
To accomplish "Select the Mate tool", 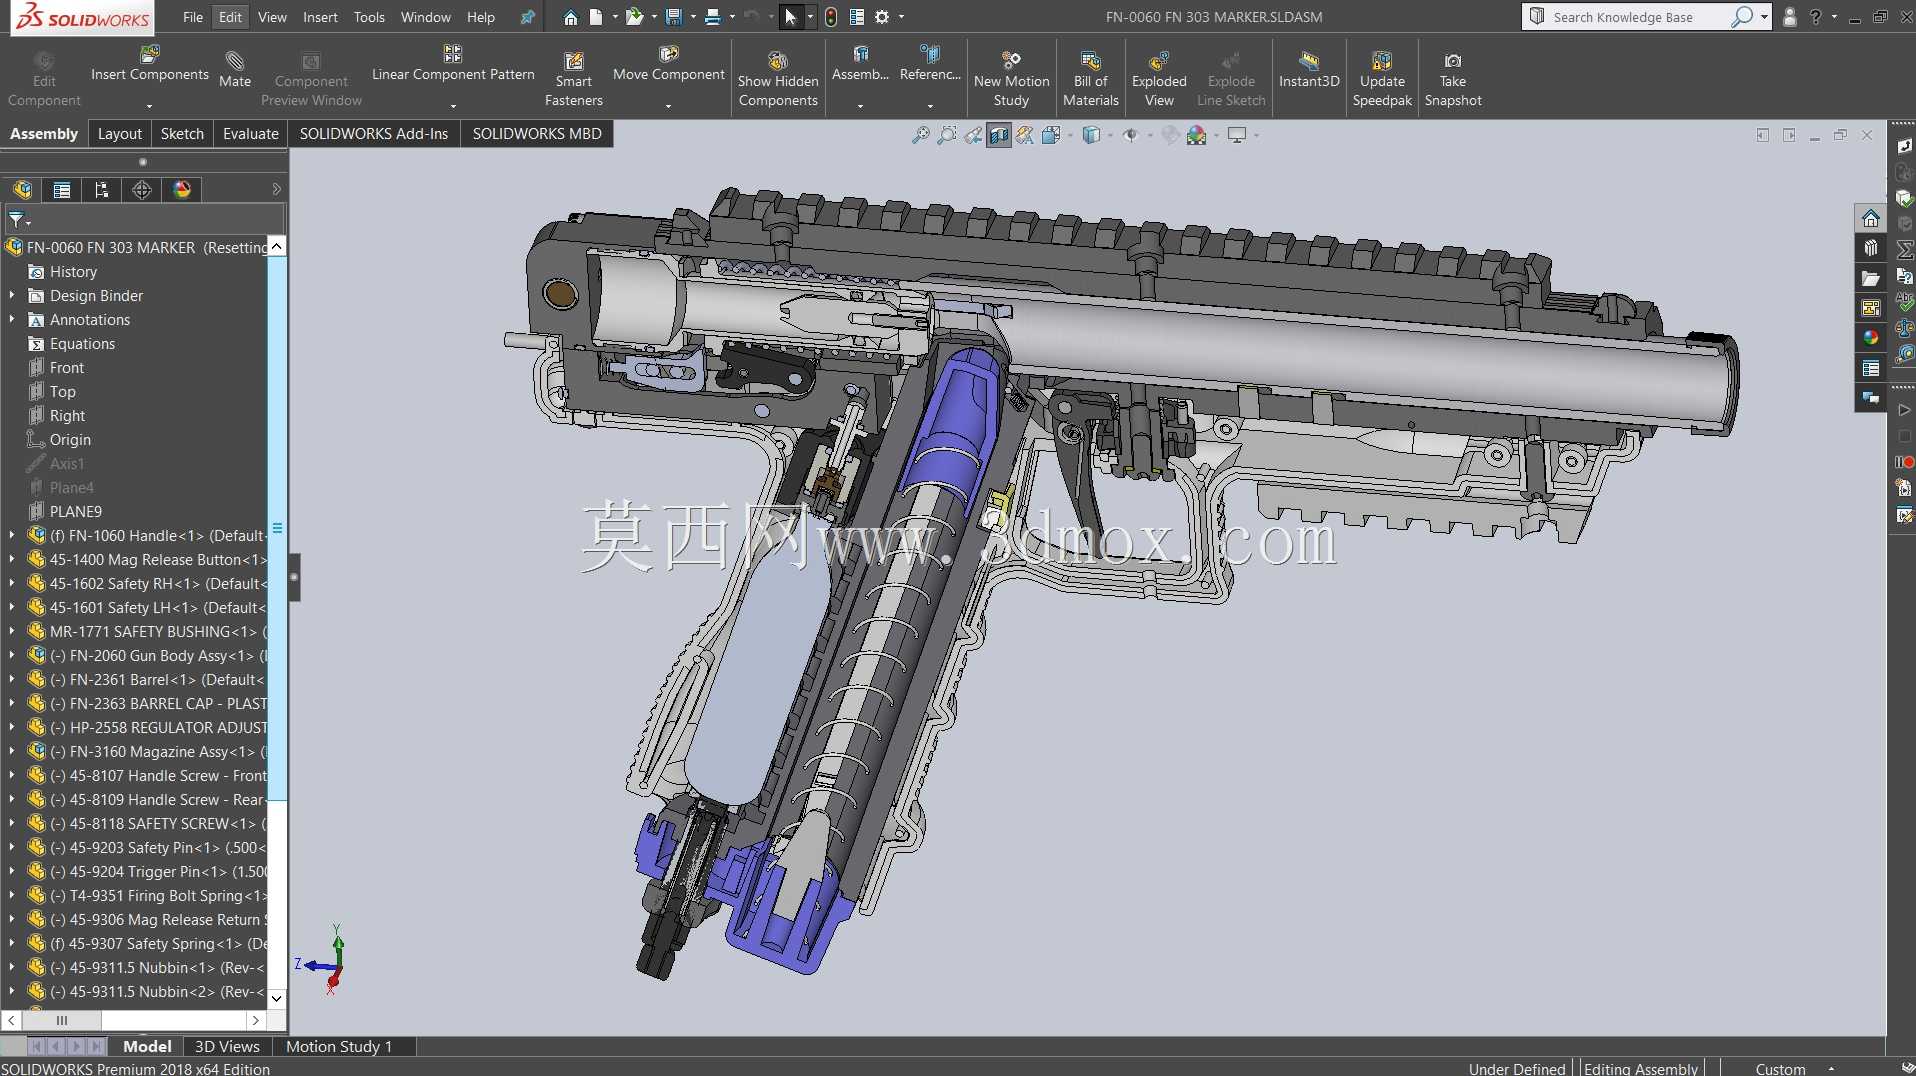I will (x=235, y=70).
